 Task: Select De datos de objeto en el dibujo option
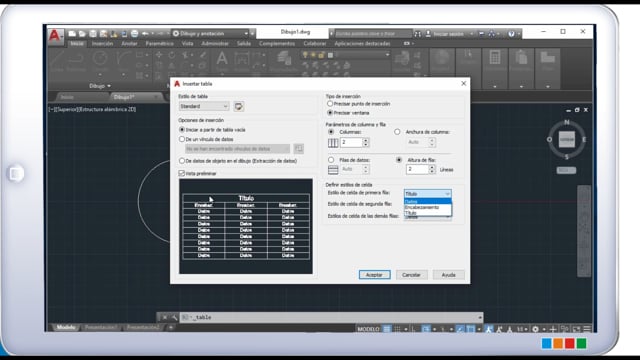182,161
